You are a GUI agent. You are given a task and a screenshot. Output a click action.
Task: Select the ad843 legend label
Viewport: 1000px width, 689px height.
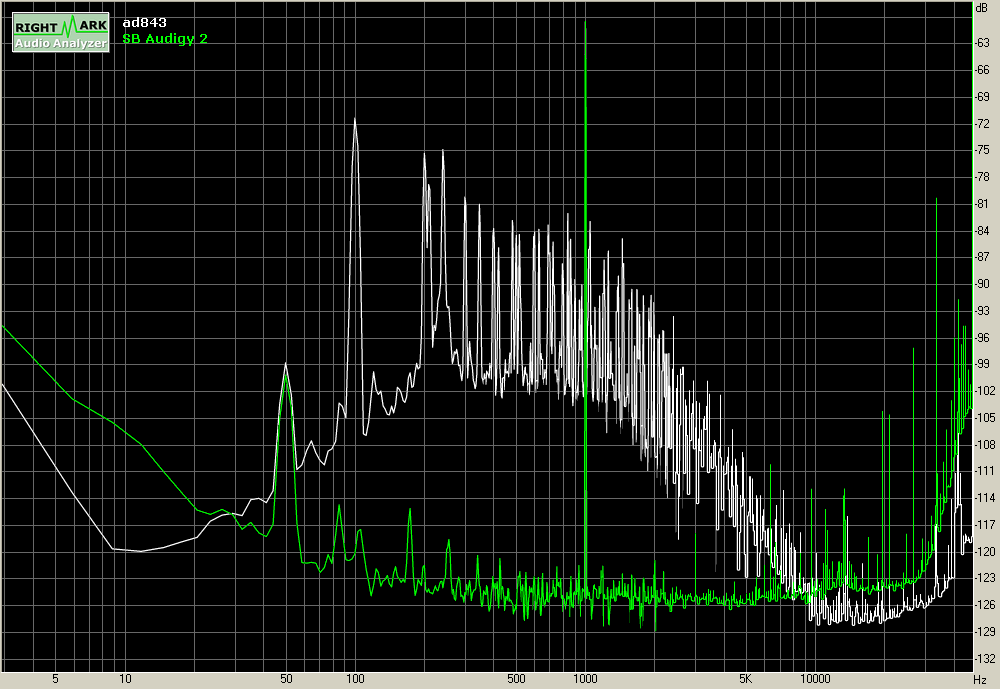(x=144, y=22)
